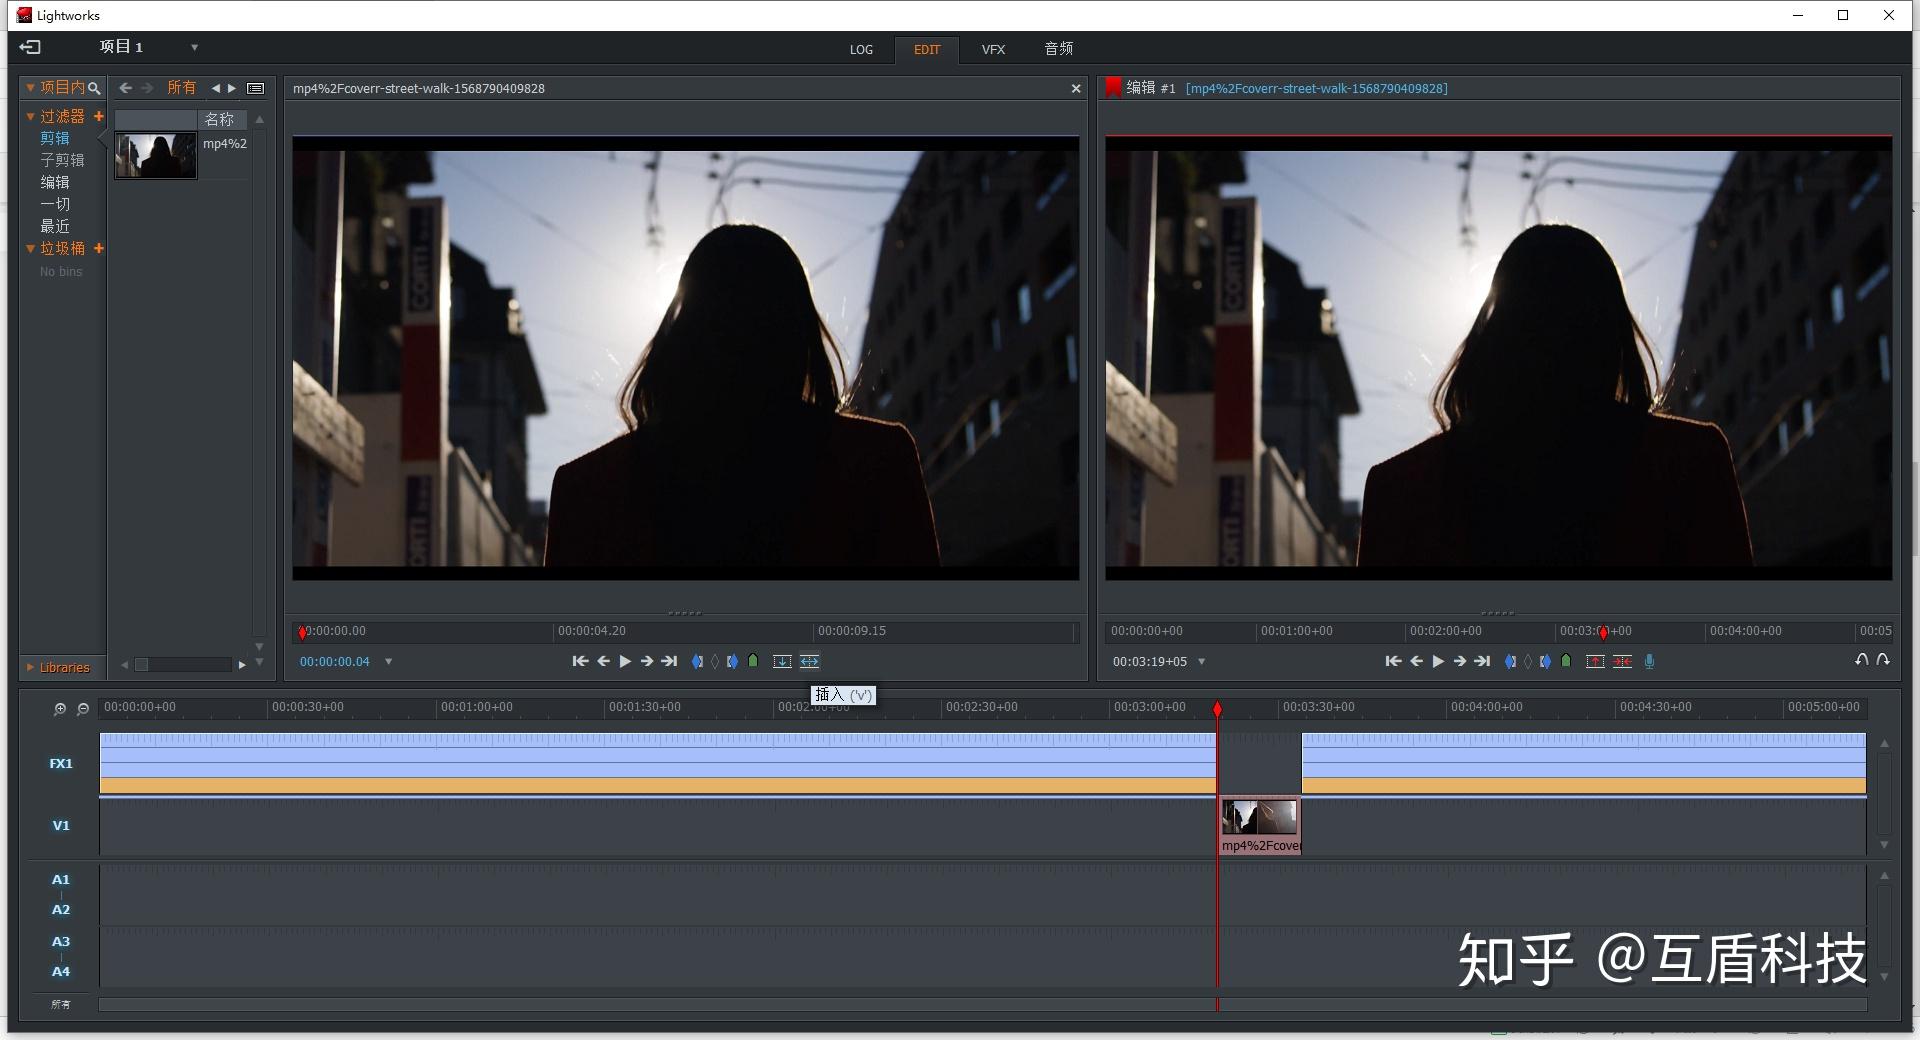Exit project using the back-arrow icon
This screenshot has height=1040, width=1920.
(30, 47)
